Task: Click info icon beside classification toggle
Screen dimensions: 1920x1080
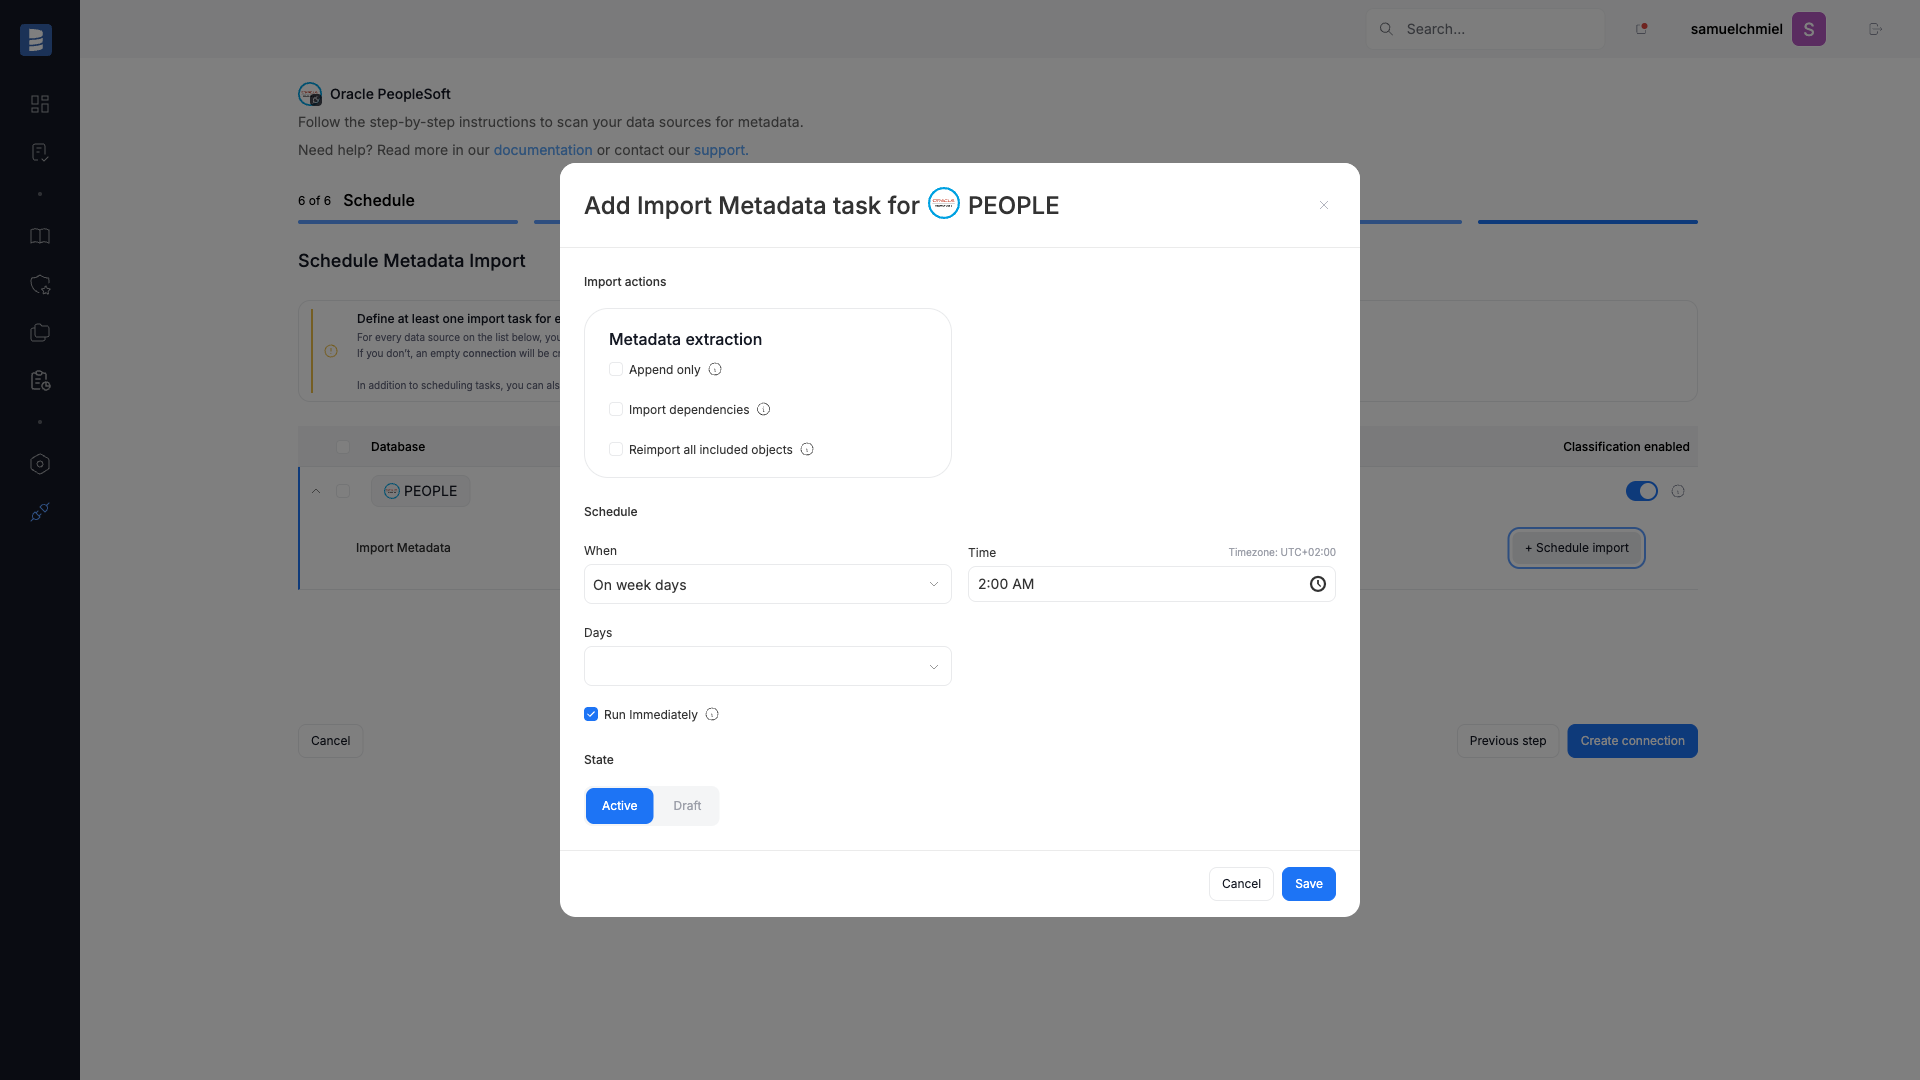Action: [1678, 491]
